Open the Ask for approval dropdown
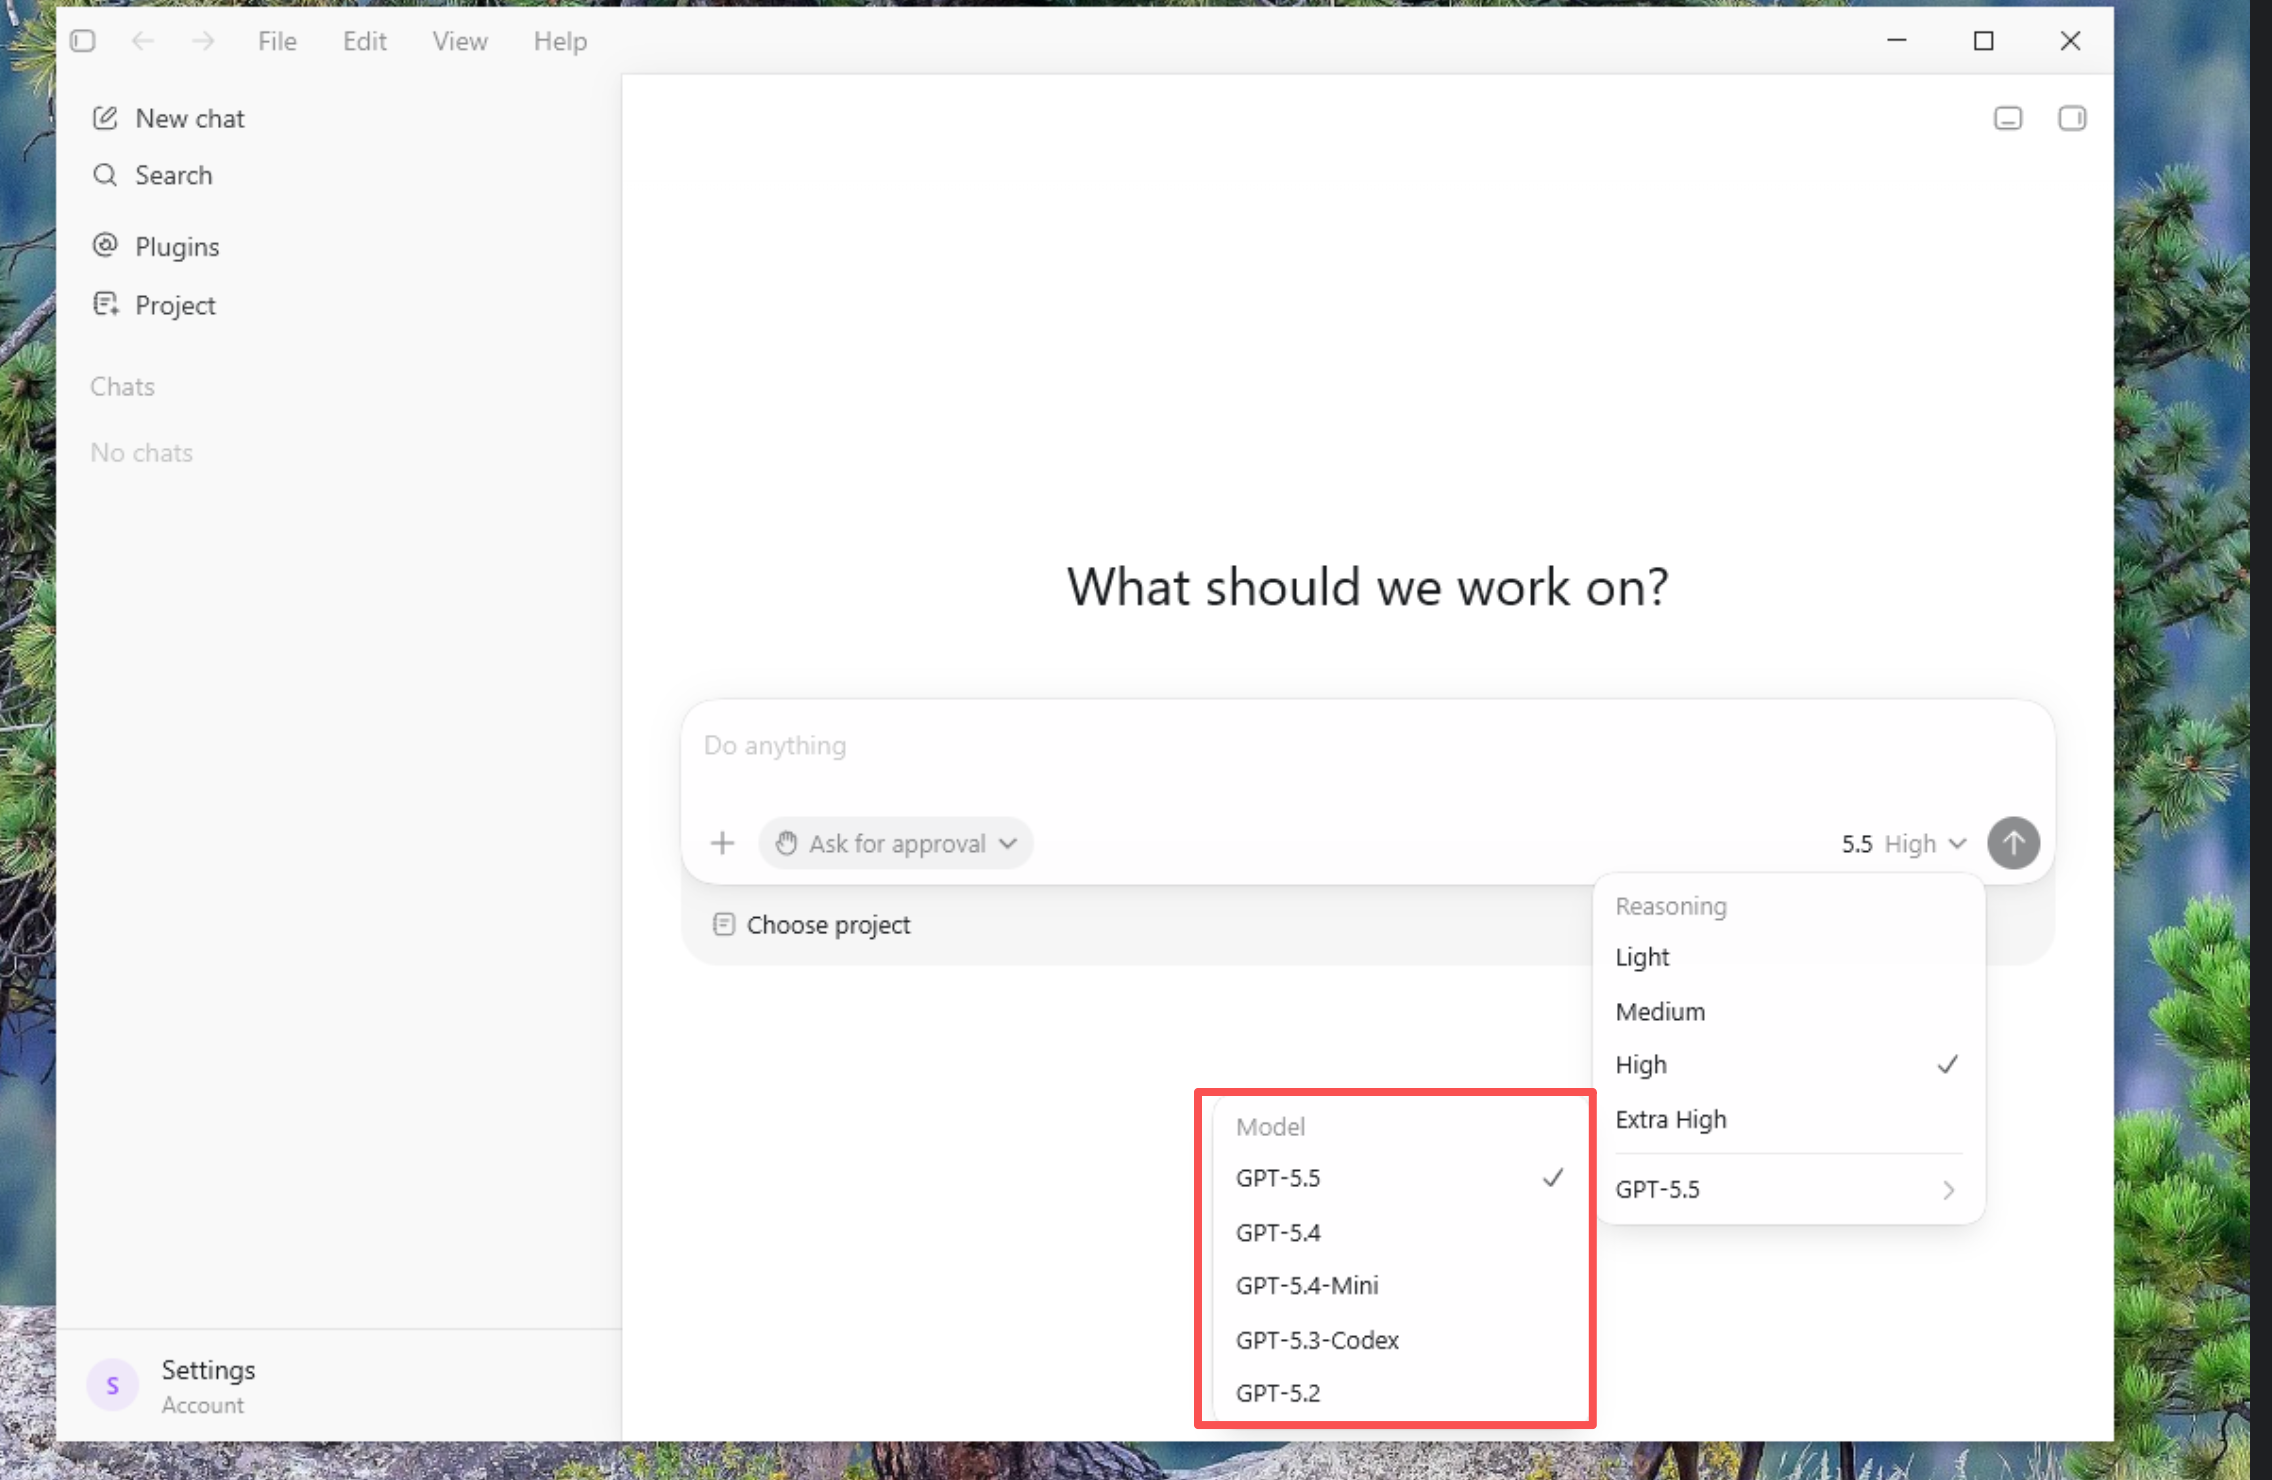The width and height of the screenshot is (2272, 1480). (x=896, y=843)
